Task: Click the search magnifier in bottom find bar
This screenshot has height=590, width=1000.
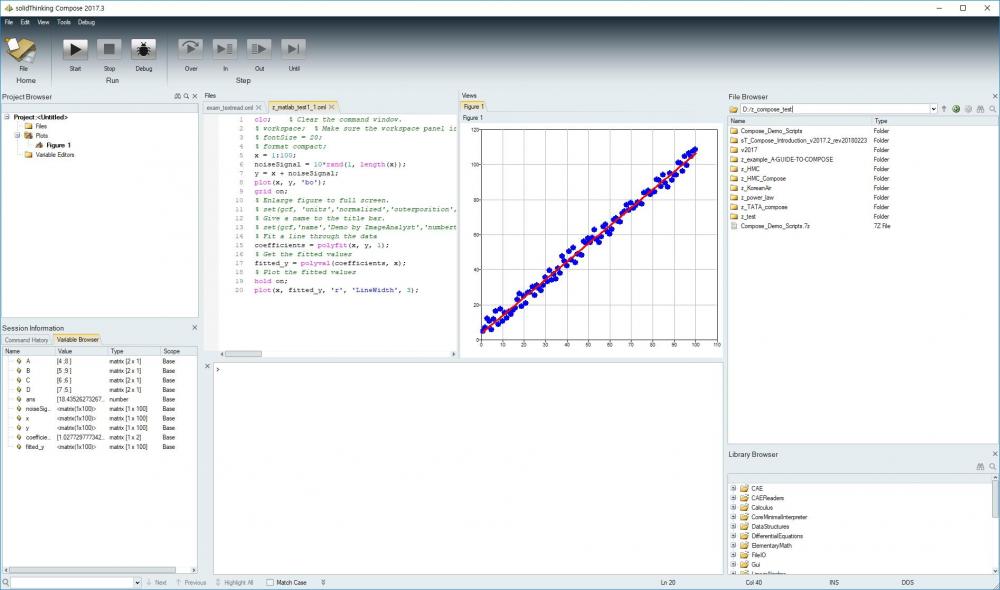Action: pyautogui.click(x=6, y=582)
